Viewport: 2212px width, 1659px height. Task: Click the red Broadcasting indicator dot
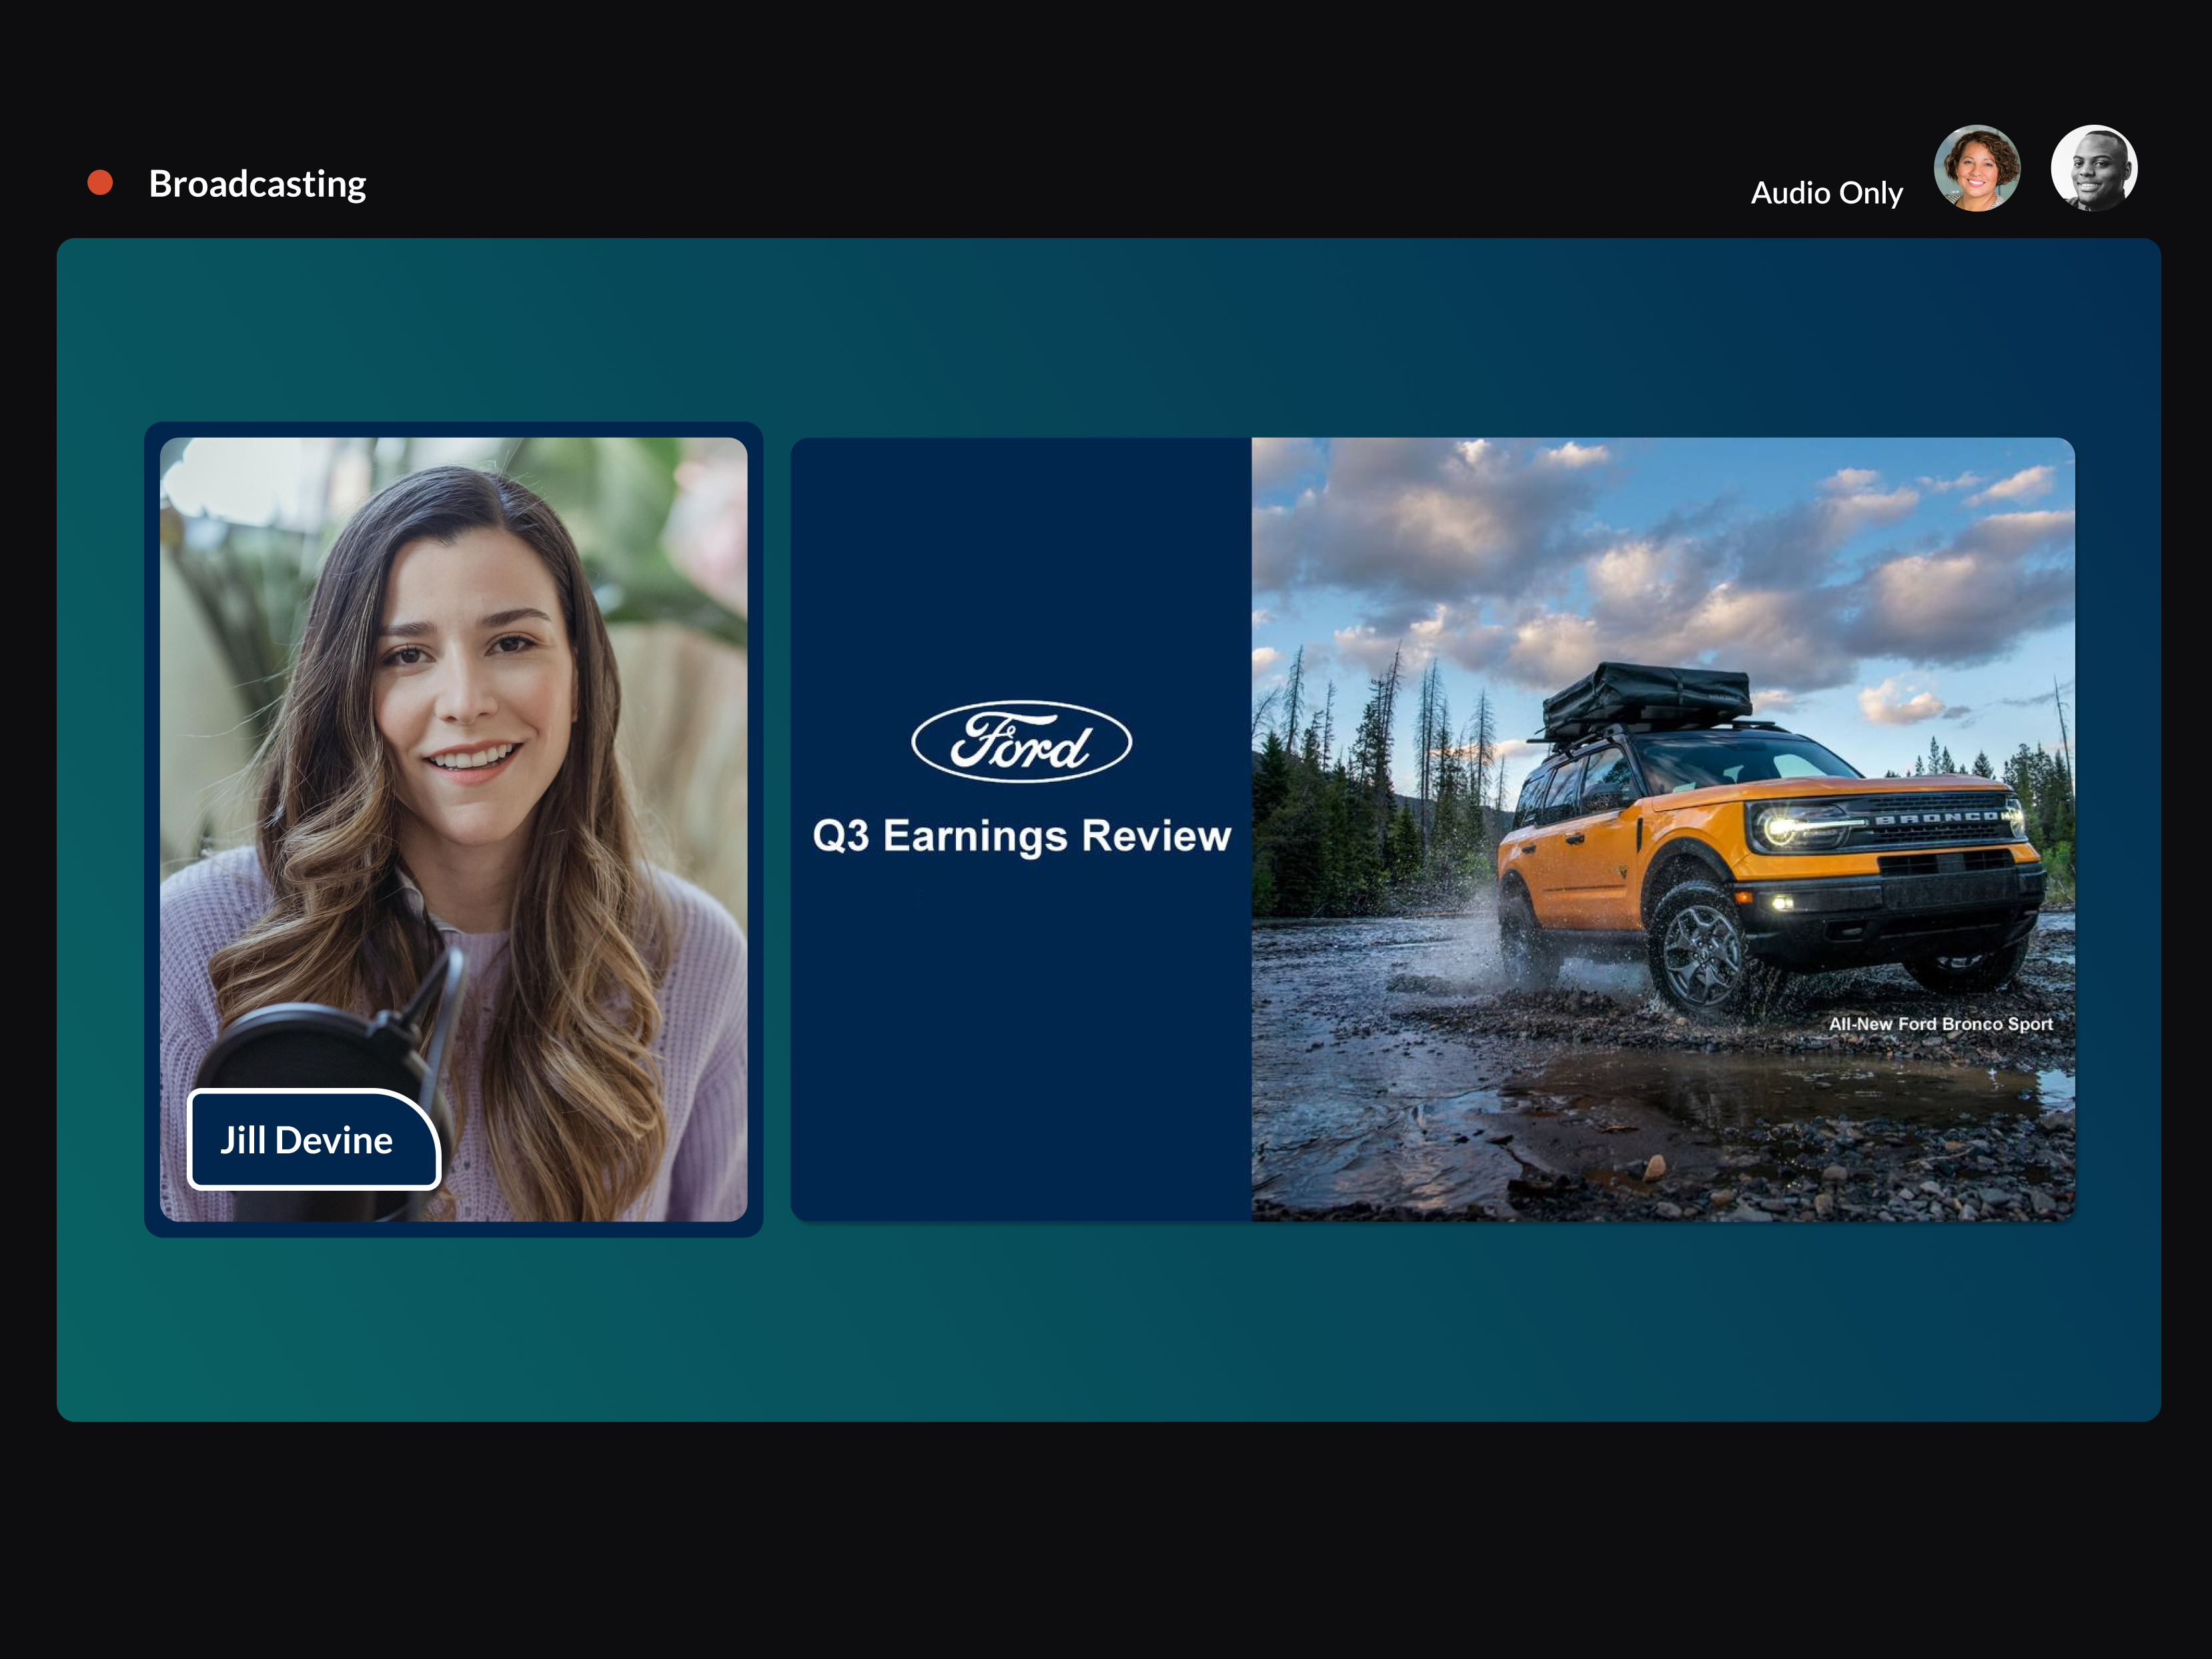(100, 183)
